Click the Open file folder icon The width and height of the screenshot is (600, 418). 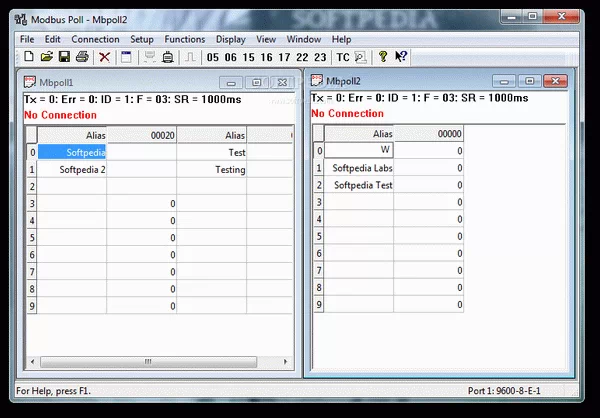46,57
